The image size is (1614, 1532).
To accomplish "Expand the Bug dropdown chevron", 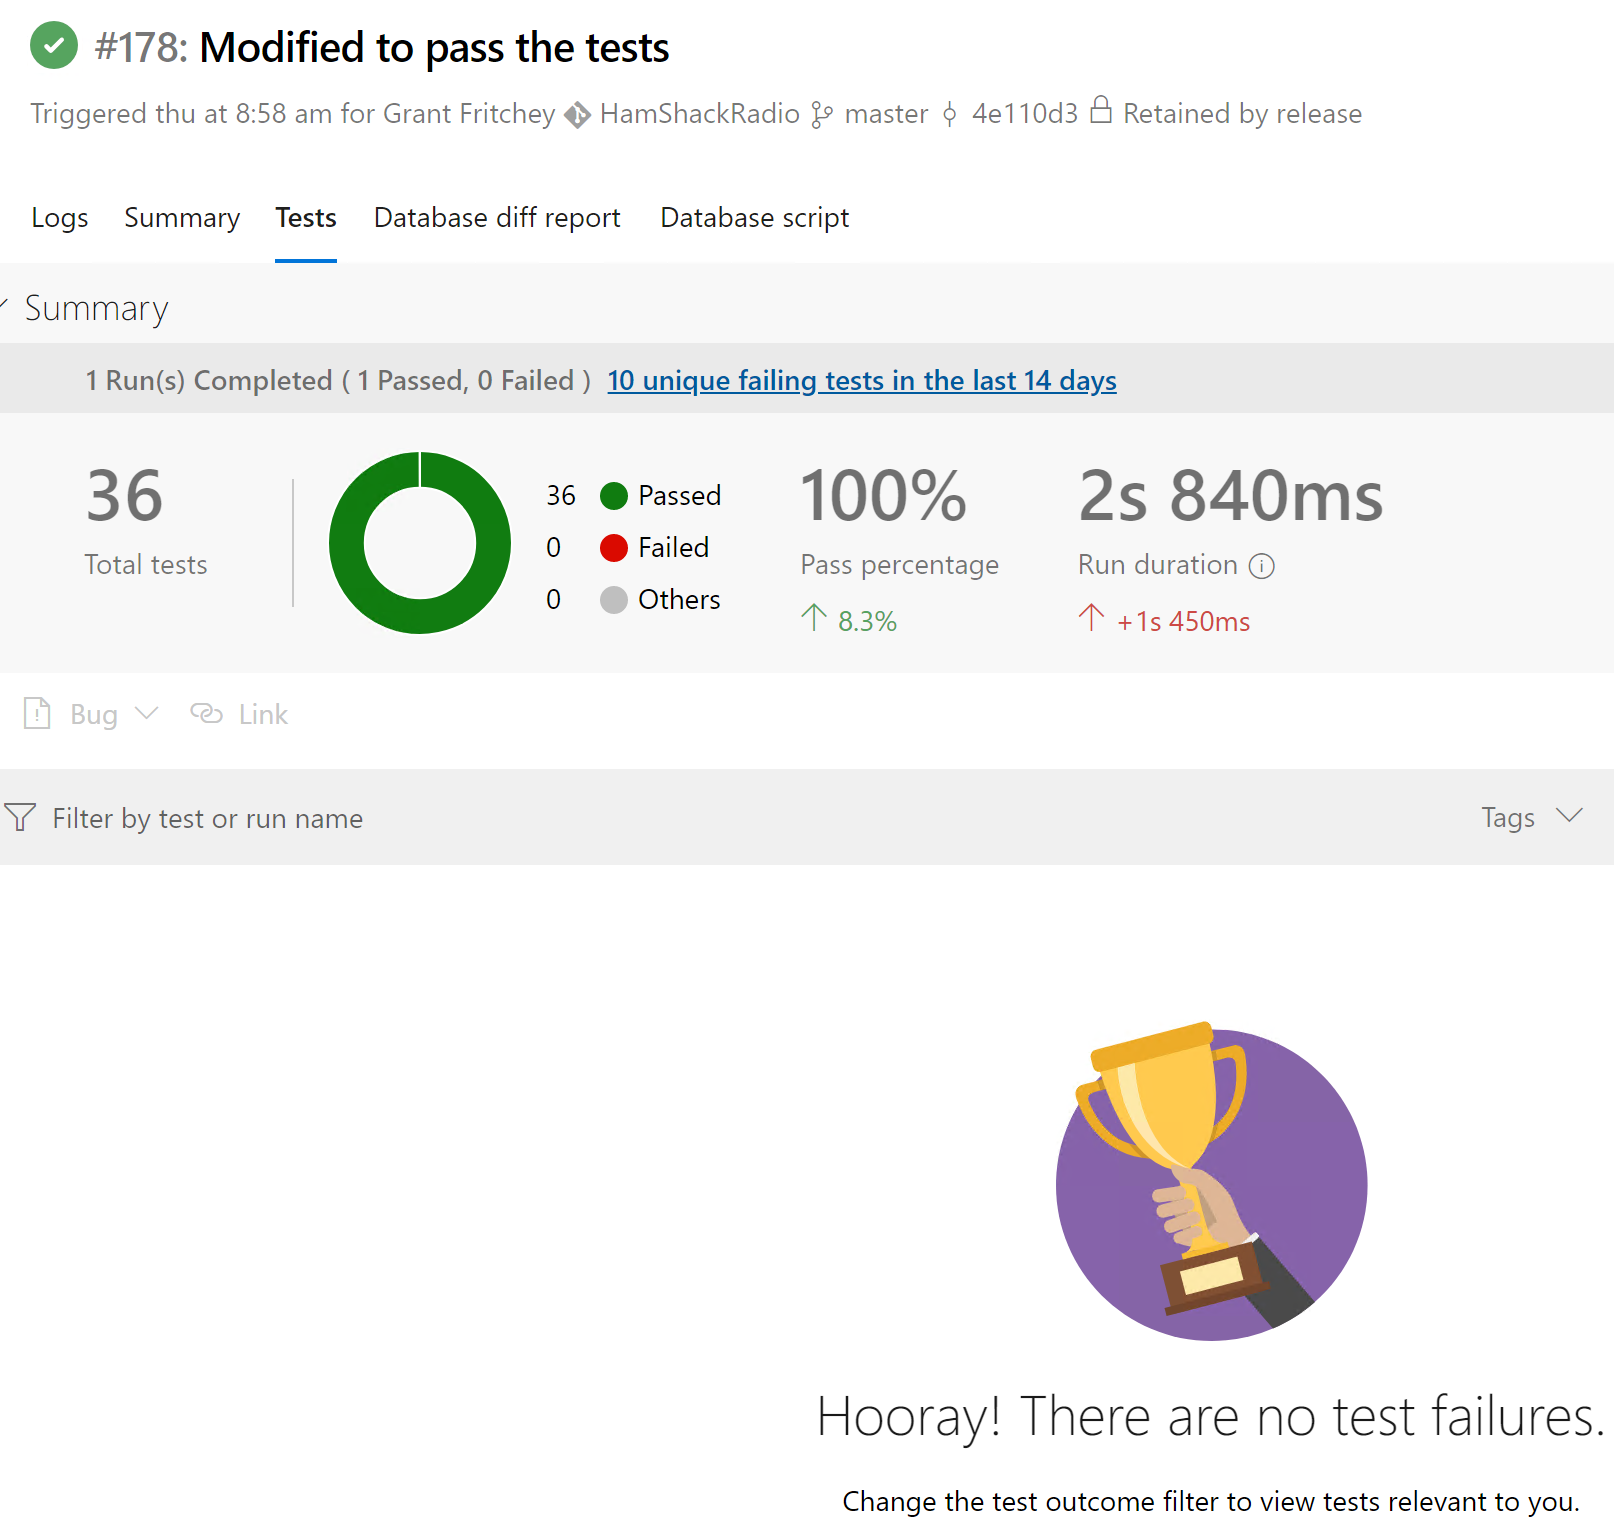I will (148, 714).
